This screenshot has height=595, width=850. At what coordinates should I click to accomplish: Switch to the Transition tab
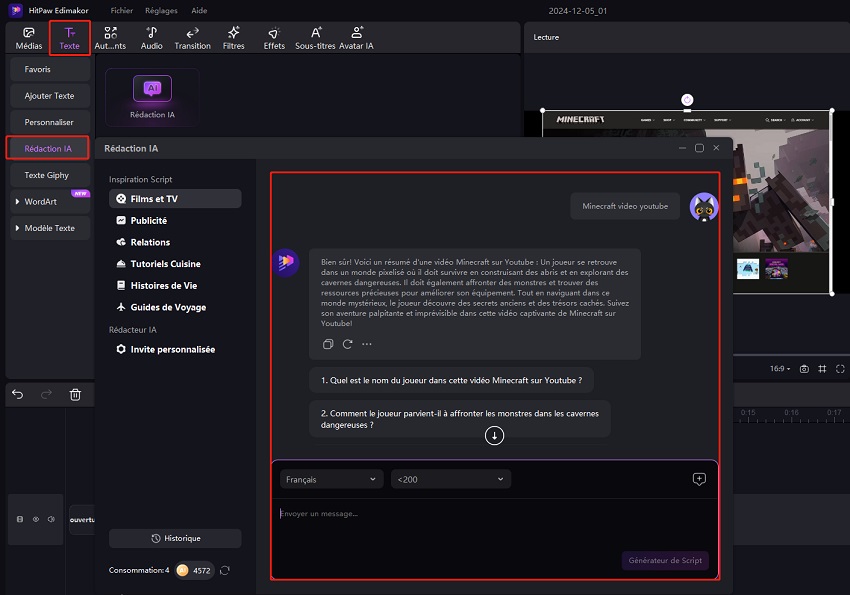pos(192,38)
